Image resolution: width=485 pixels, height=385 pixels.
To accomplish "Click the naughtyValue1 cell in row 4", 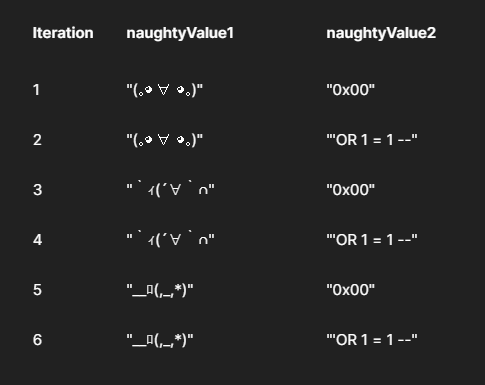I will click(x=170, y=239).
